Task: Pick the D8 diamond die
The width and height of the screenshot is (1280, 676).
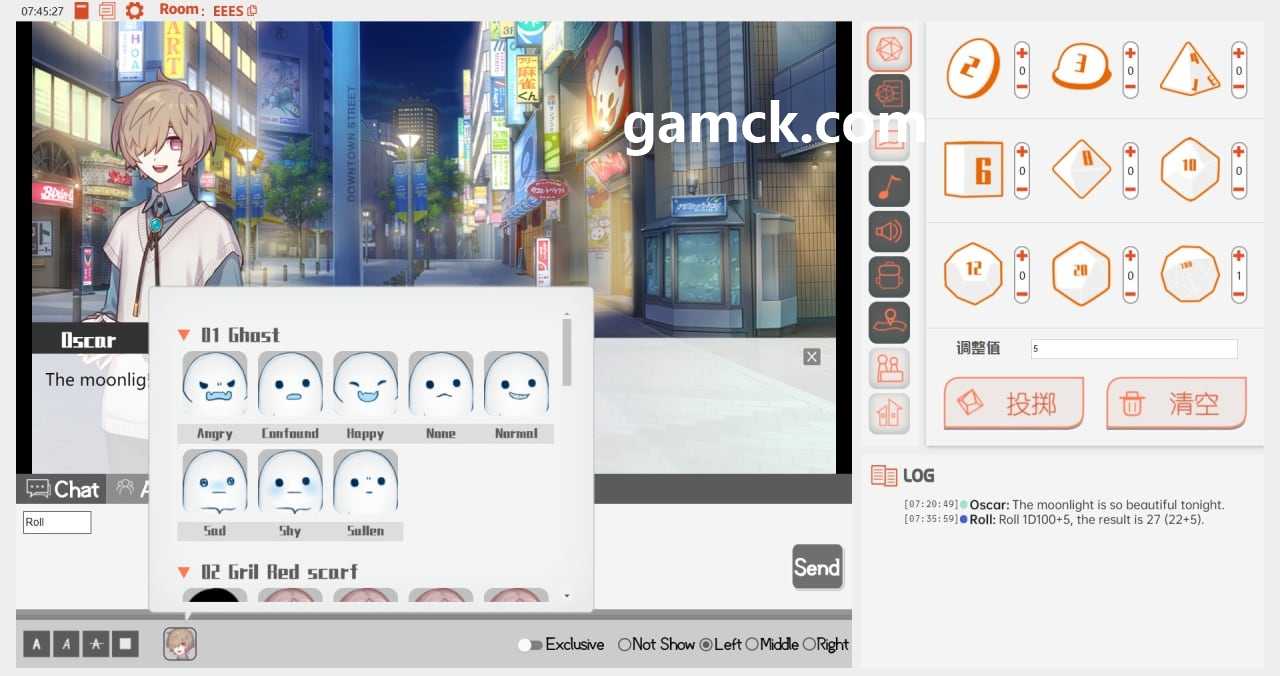Action: point(1081,168)
